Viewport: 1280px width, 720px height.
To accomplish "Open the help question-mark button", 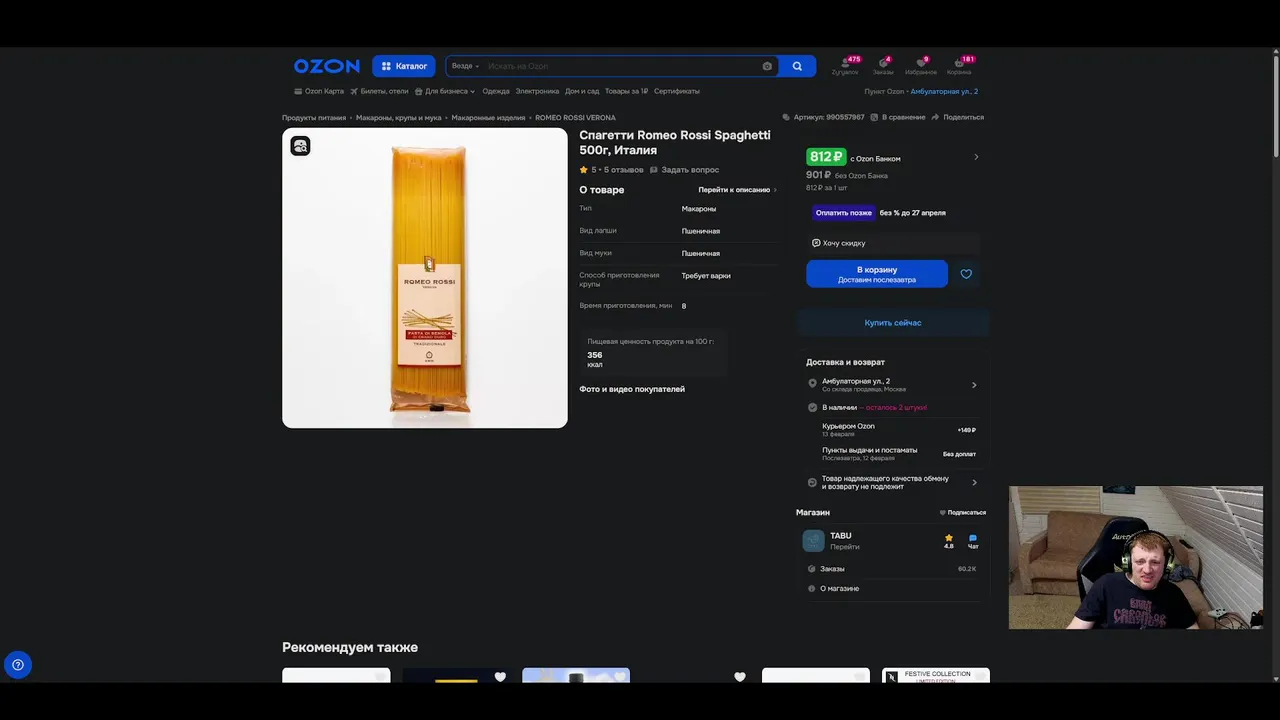I will pos(18,665).
